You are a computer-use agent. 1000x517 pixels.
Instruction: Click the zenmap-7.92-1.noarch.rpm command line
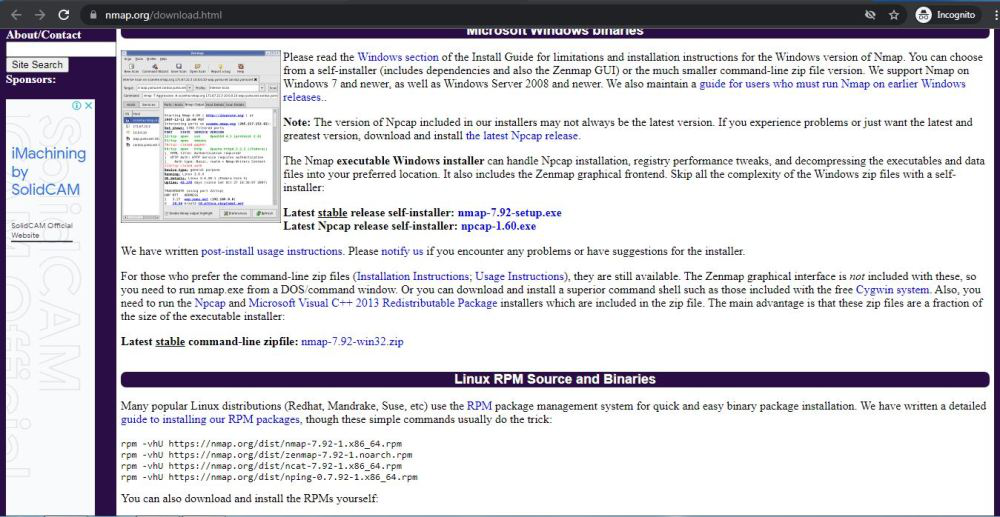click(267, 455)
